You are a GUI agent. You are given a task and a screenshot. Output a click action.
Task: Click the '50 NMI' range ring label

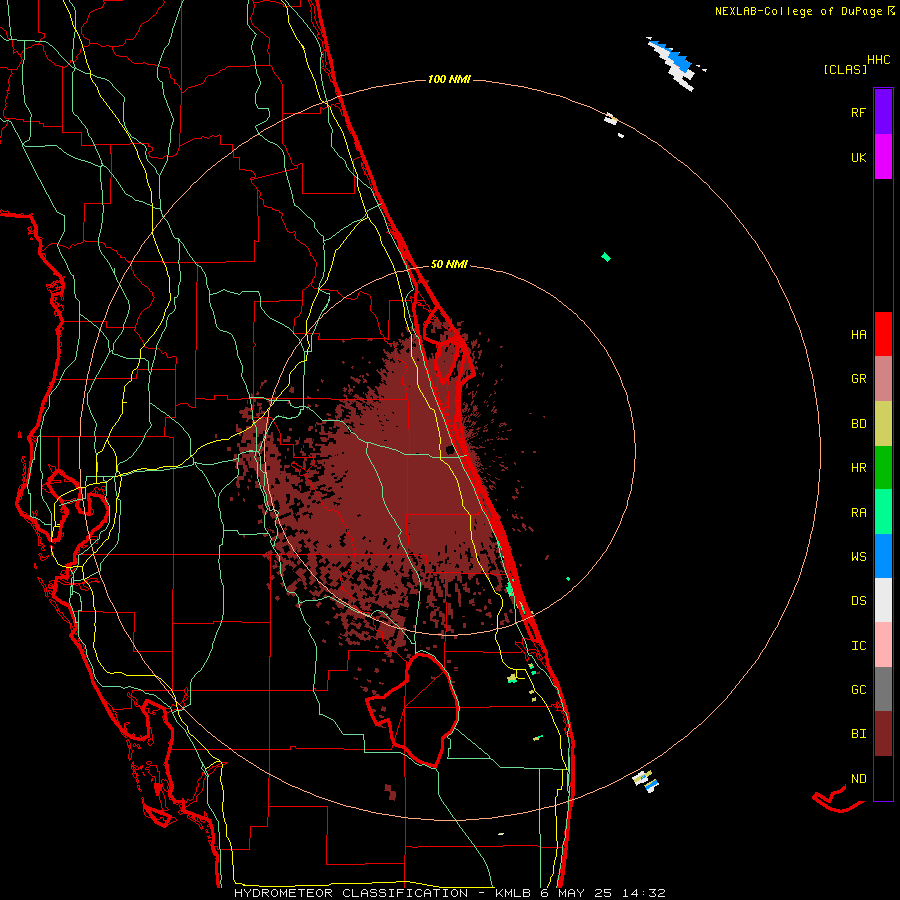449,264
